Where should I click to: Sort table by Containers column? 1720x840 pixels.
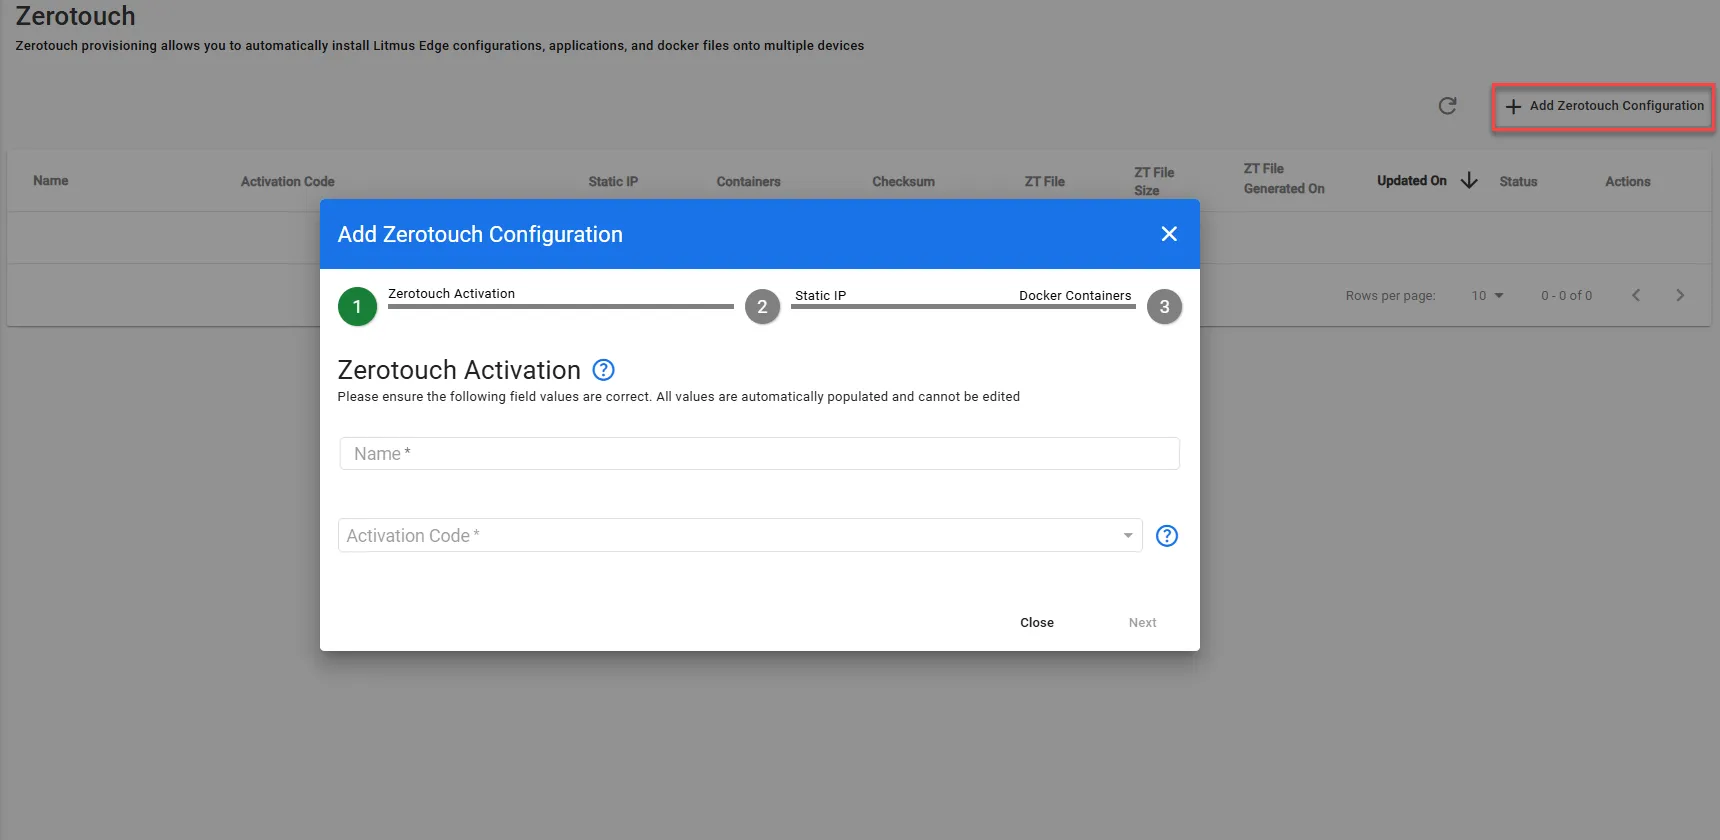(x=748, y=182)
